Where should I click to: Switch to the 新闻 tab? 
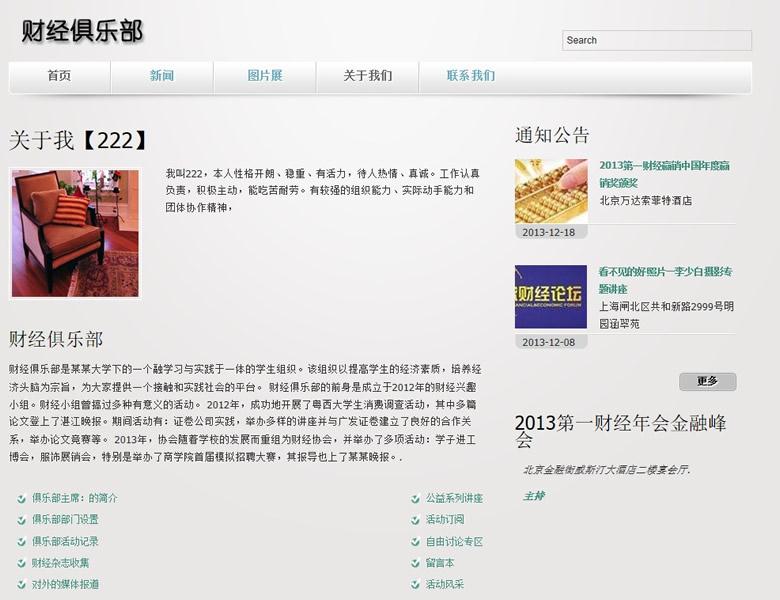click(x=162, y=76)
